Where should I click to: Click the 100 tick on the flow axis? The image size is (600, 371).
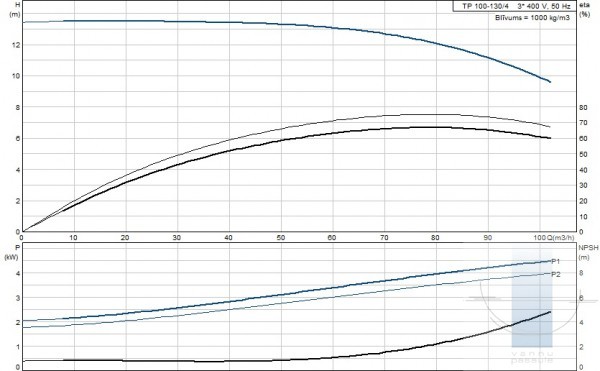(540, 238)
